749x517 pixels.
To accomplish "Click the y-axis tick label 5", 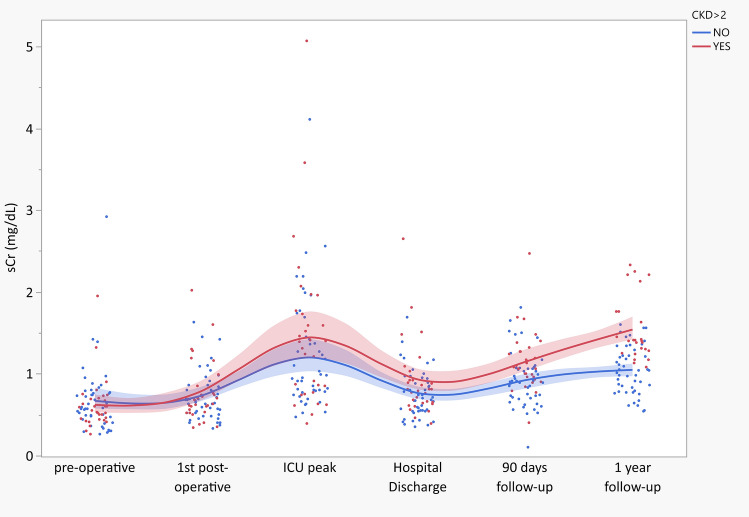I will tap(33, 47).
